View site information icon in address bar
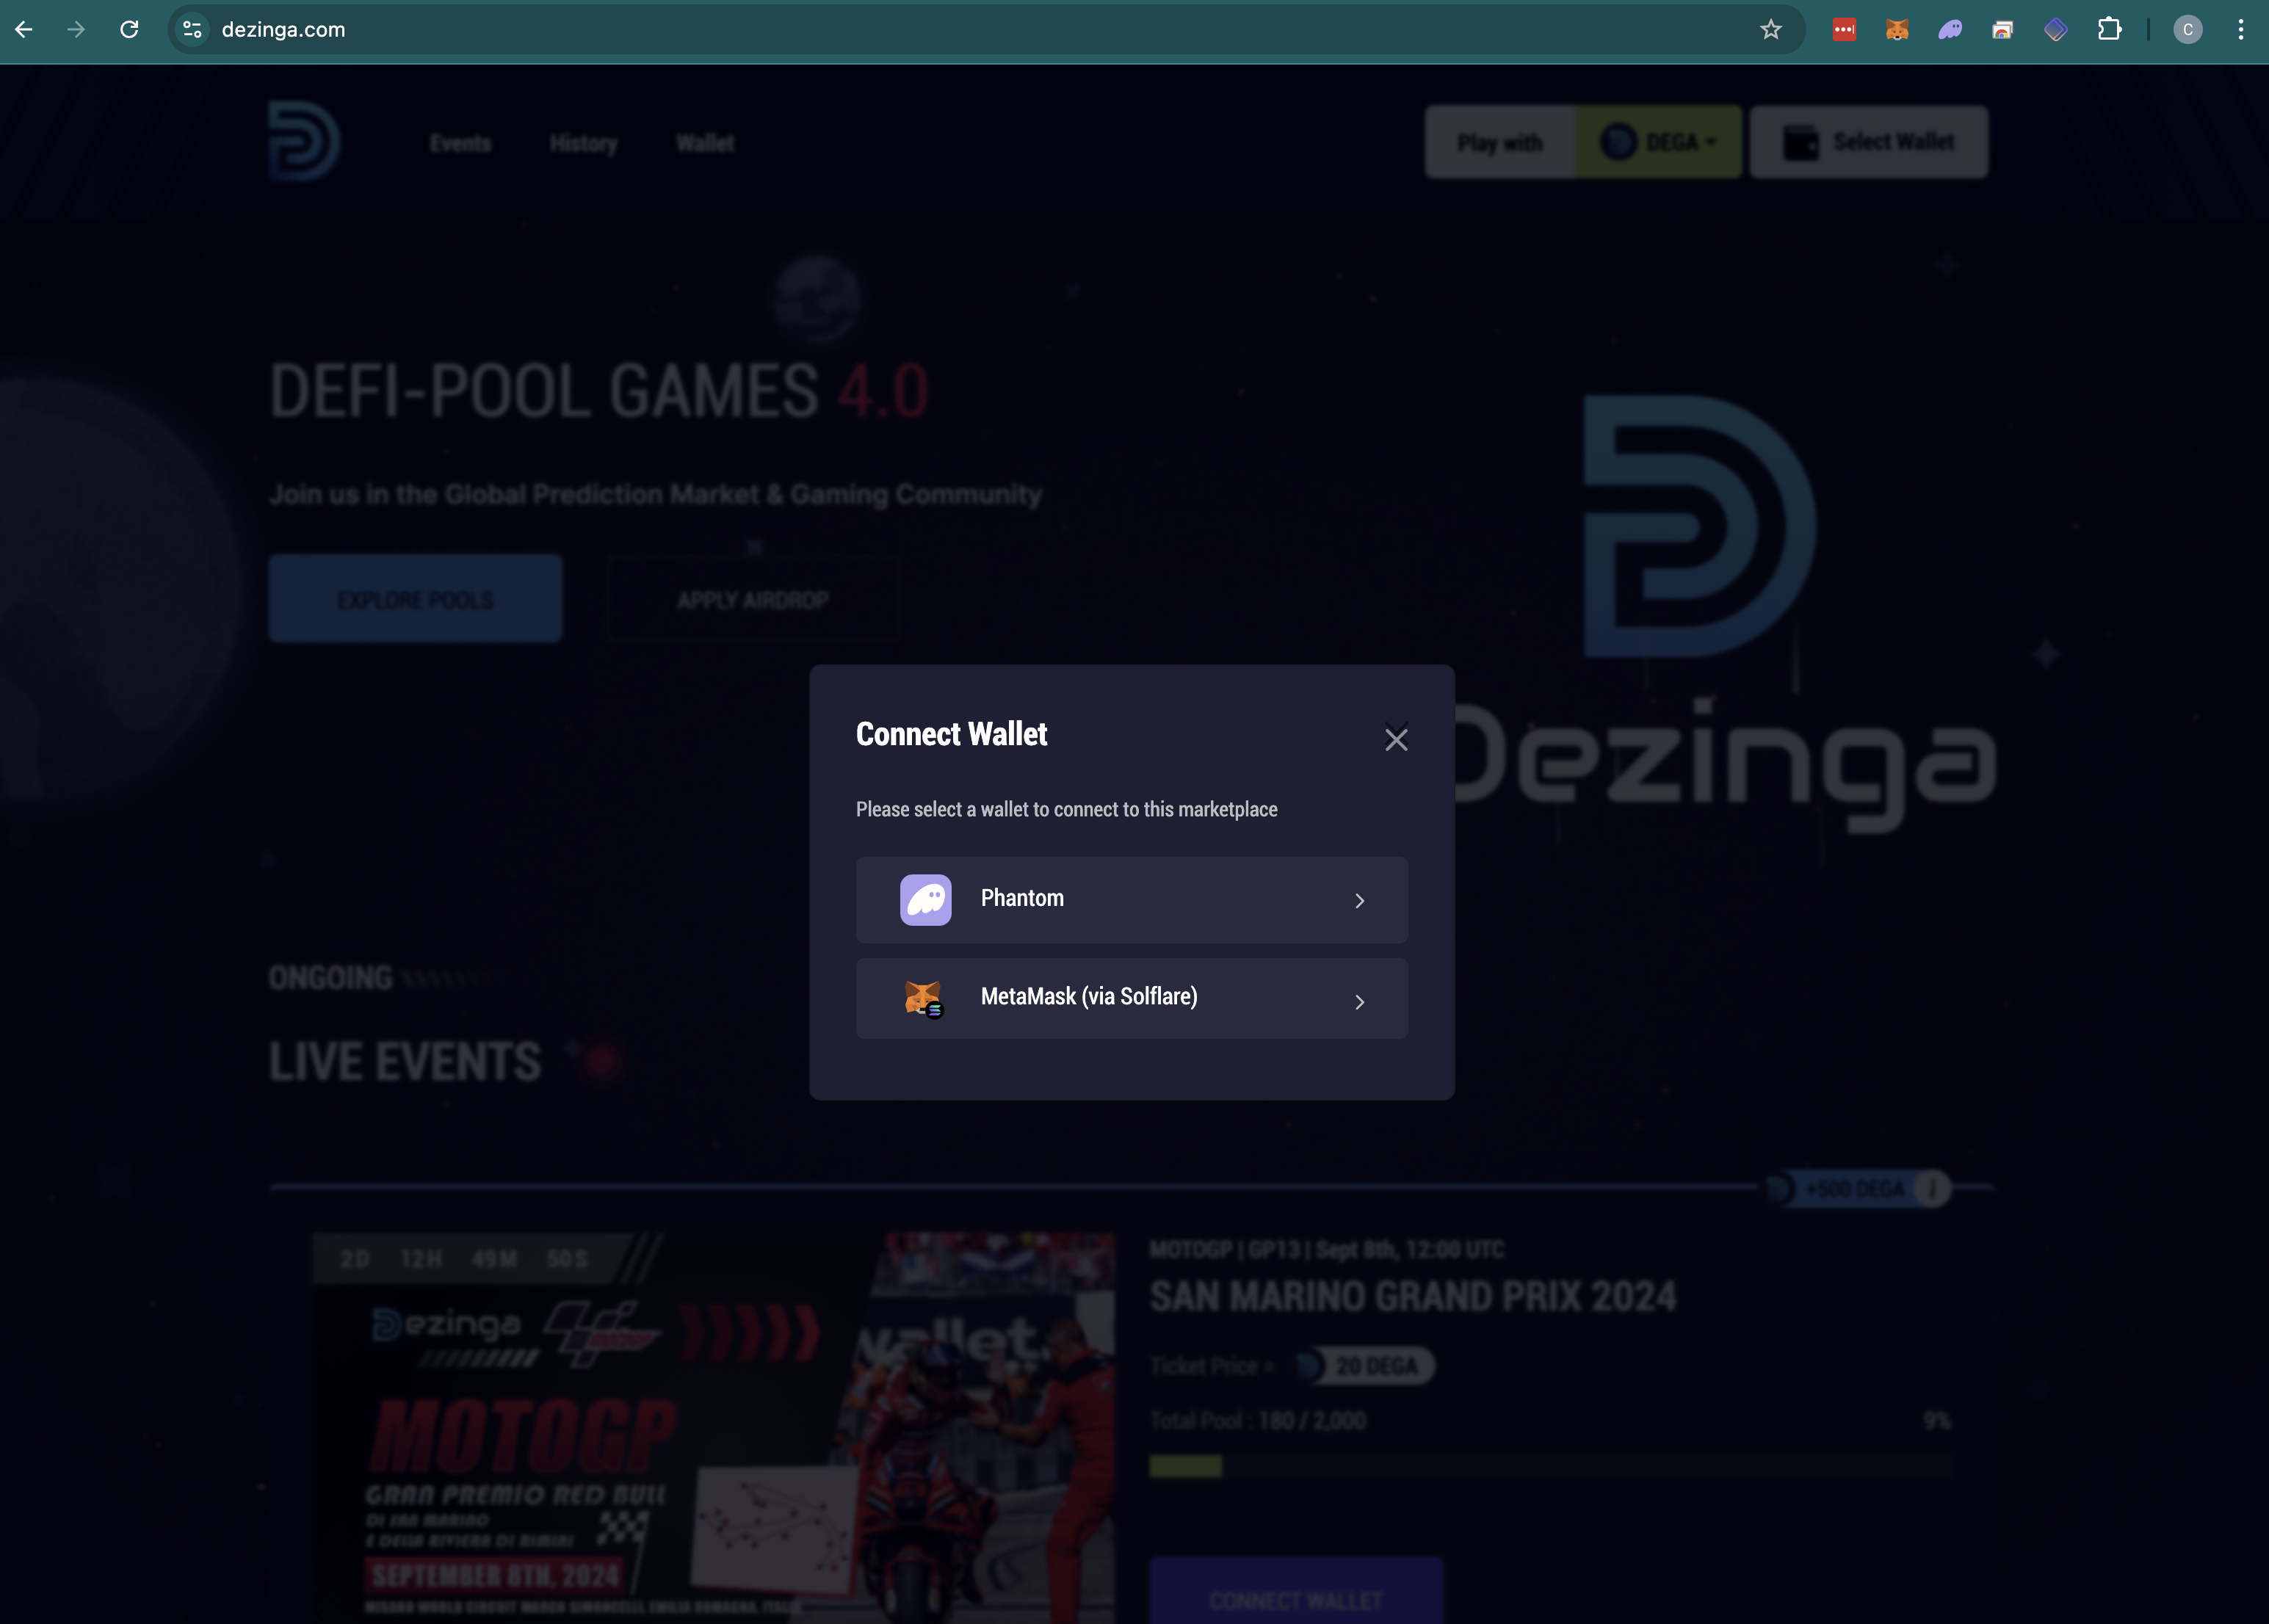This screenshot has width=2269, height=1624. [193, 30]
